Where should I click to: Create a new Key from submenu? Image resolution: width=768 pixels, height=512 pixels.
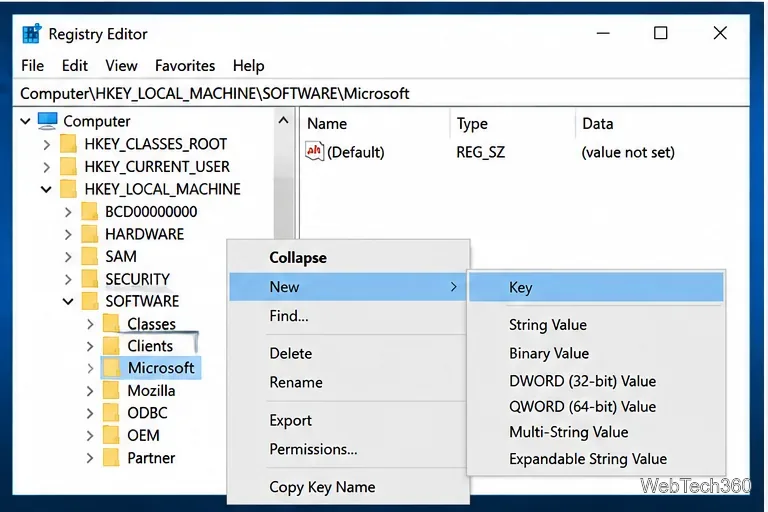point(596,287)
